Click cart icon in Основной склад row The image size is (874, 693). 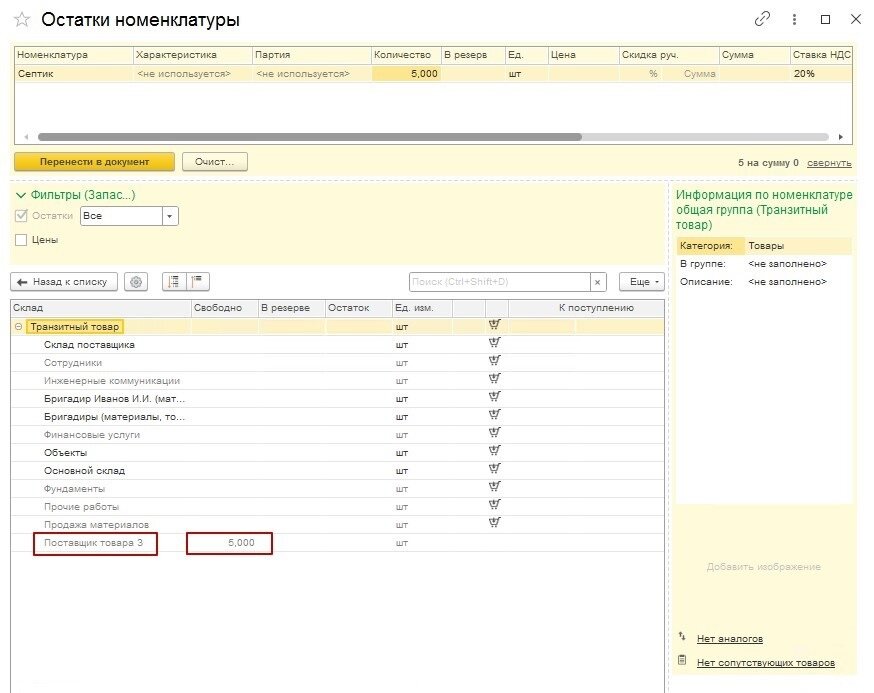tap(494, 470)
